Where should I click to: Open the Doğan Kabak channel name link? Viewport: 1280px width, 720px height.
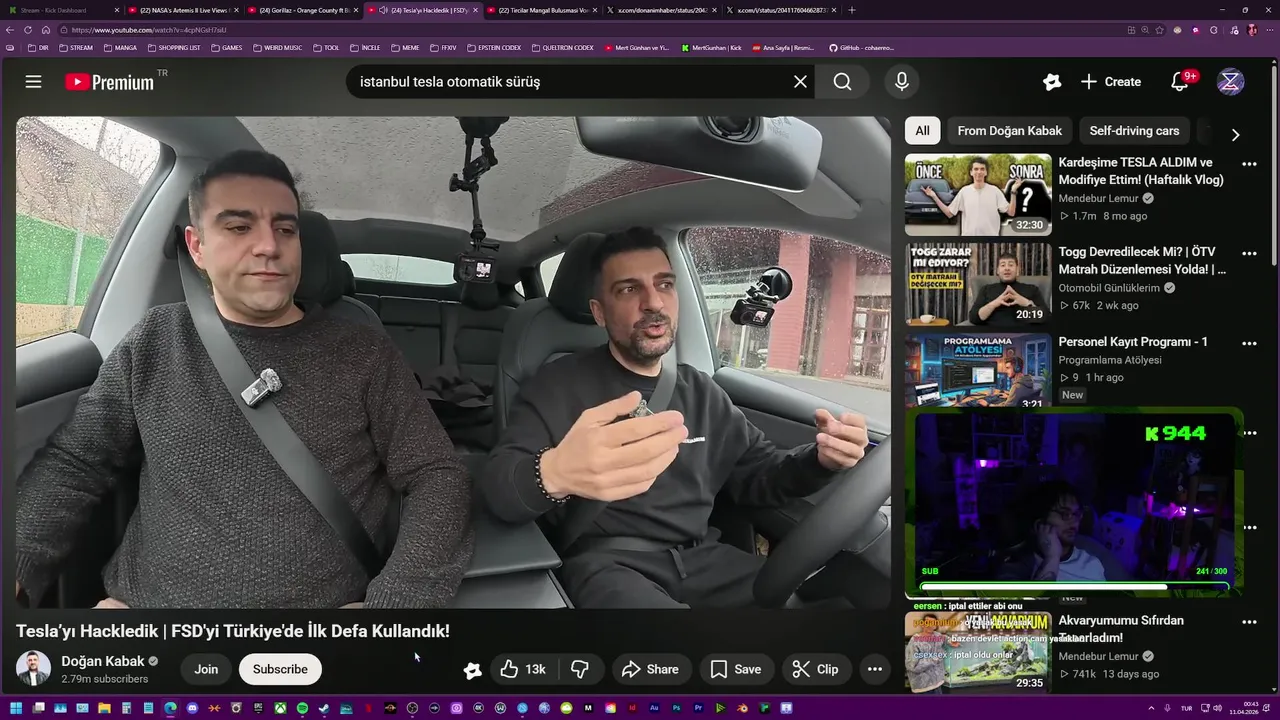click(103, 661)
